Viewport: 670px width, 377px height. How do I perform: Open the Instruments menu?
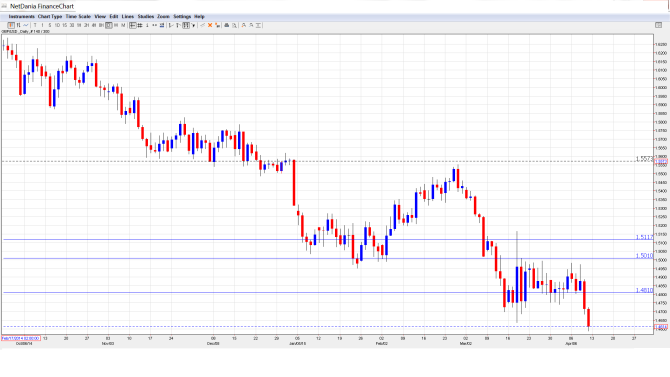21,17
